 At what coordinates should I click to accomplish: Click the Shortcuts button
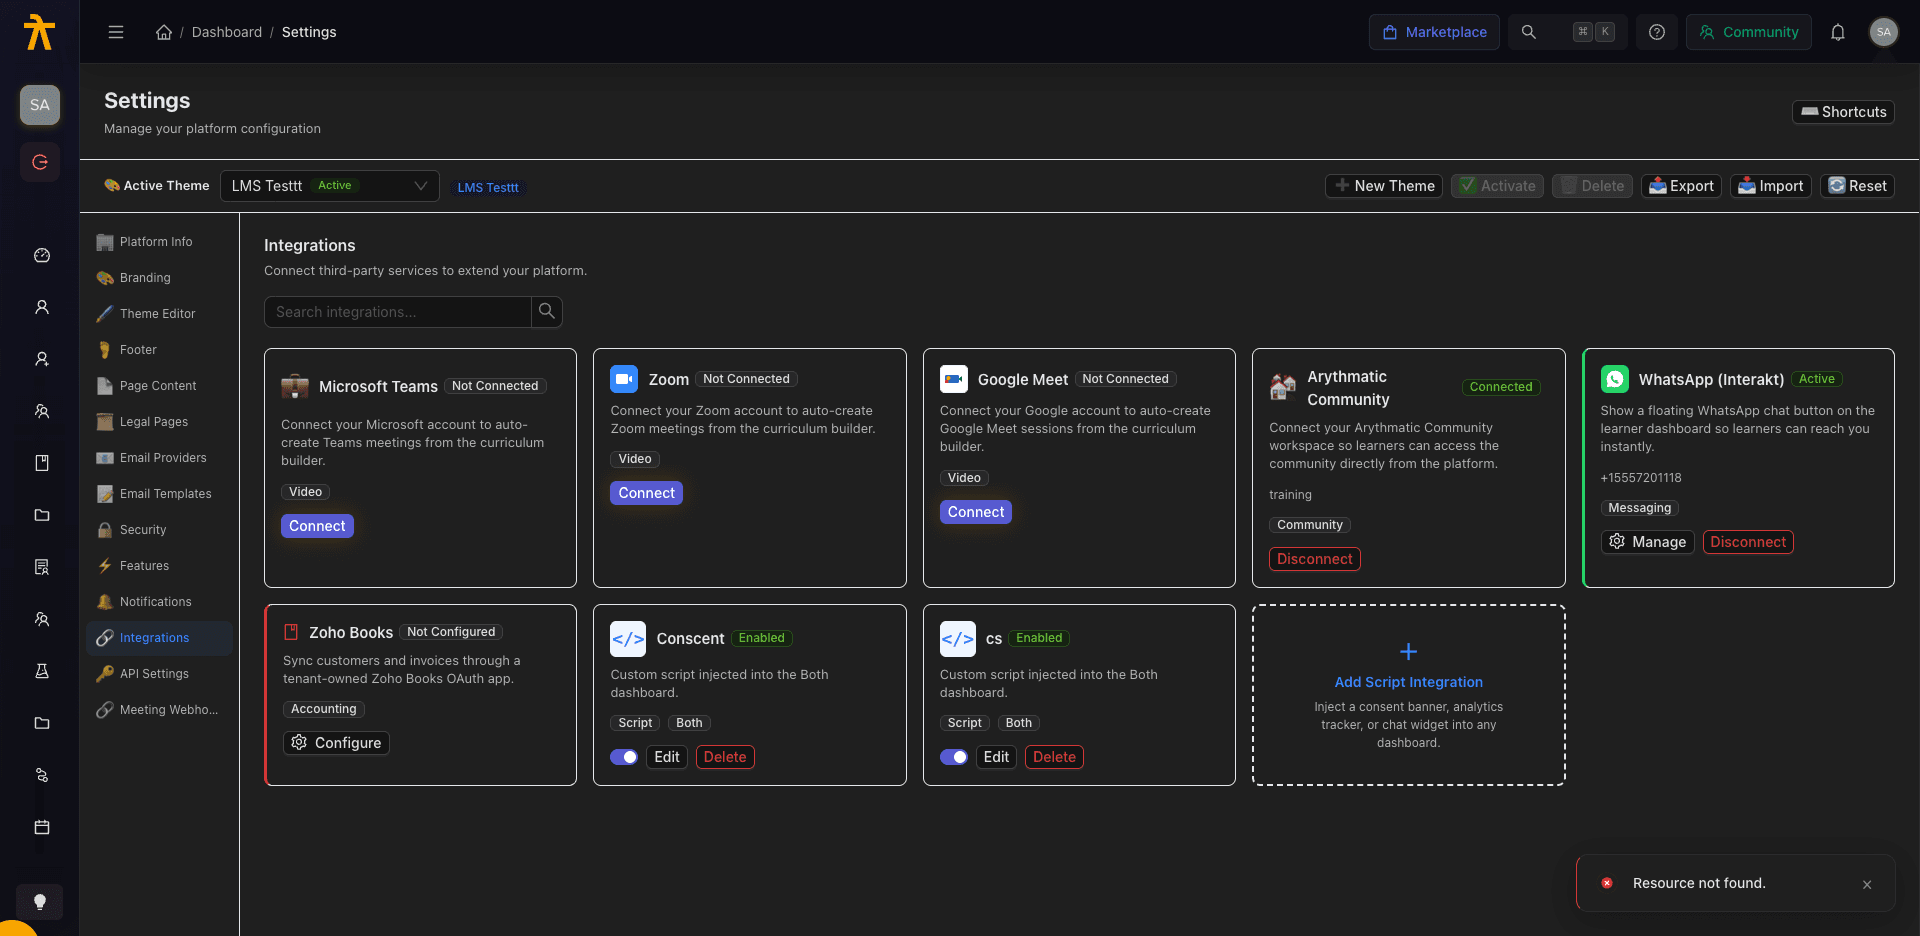(1843, 112)
